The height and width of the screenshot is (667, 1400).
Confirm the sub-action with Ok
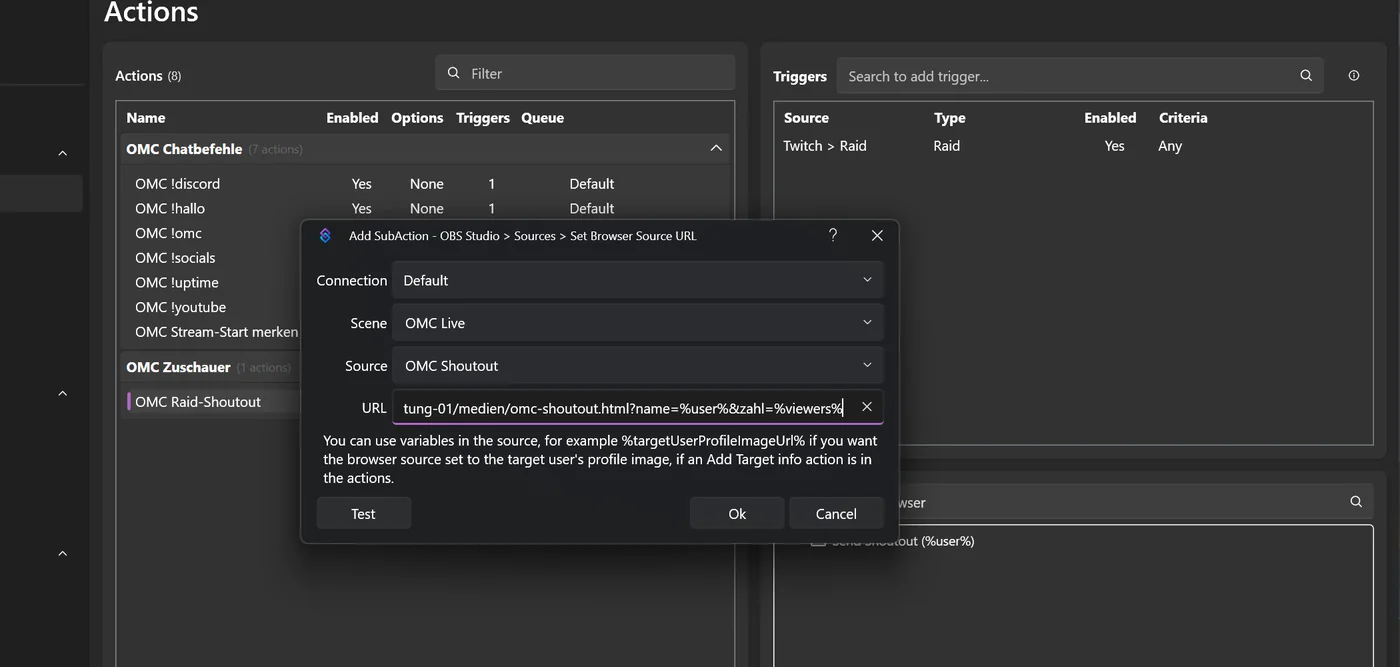(737, 514)
